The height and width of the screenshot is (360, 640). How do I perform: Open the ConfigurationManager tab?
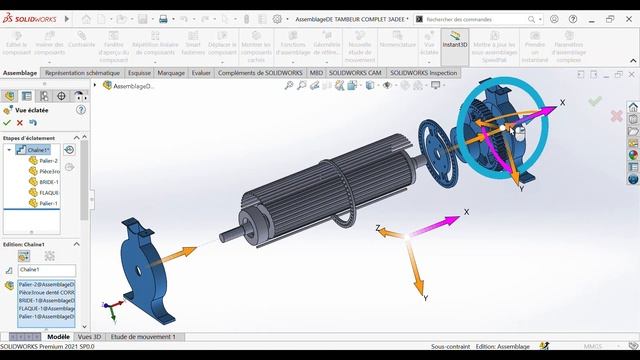[x=44, y=96]
